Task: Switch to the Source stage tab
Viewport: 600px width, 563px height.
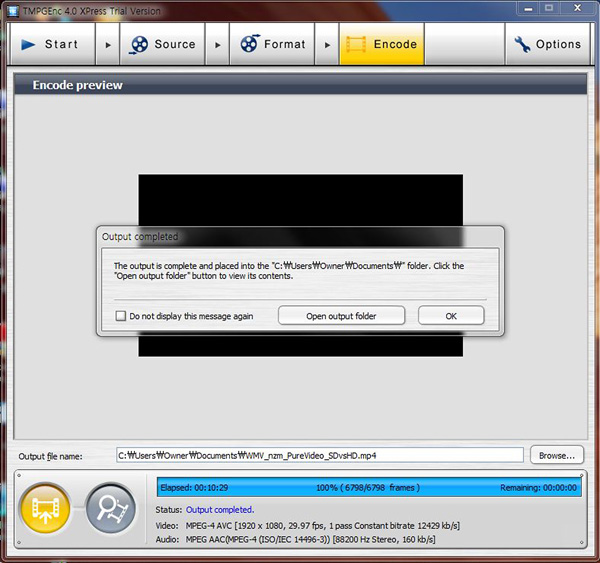Action: coord(162,44)
